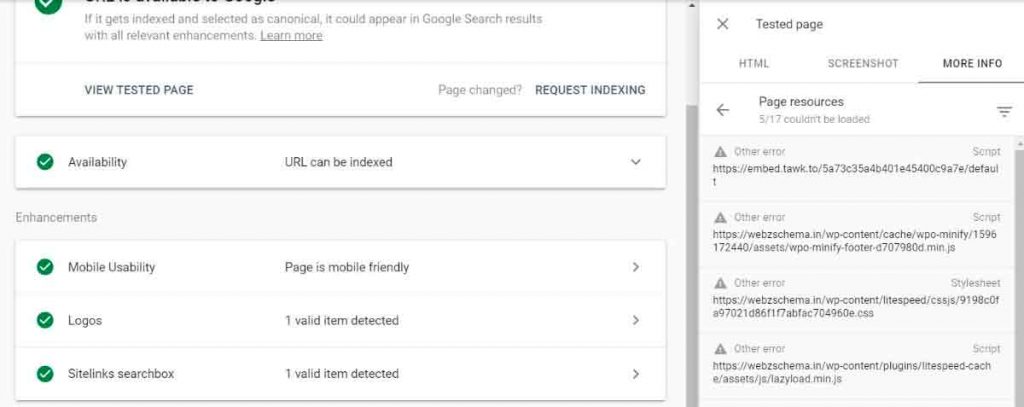The width and height of the screenshot is (1024, 407).
Task: Switch to the Screenshot tab
Action: 863,64
